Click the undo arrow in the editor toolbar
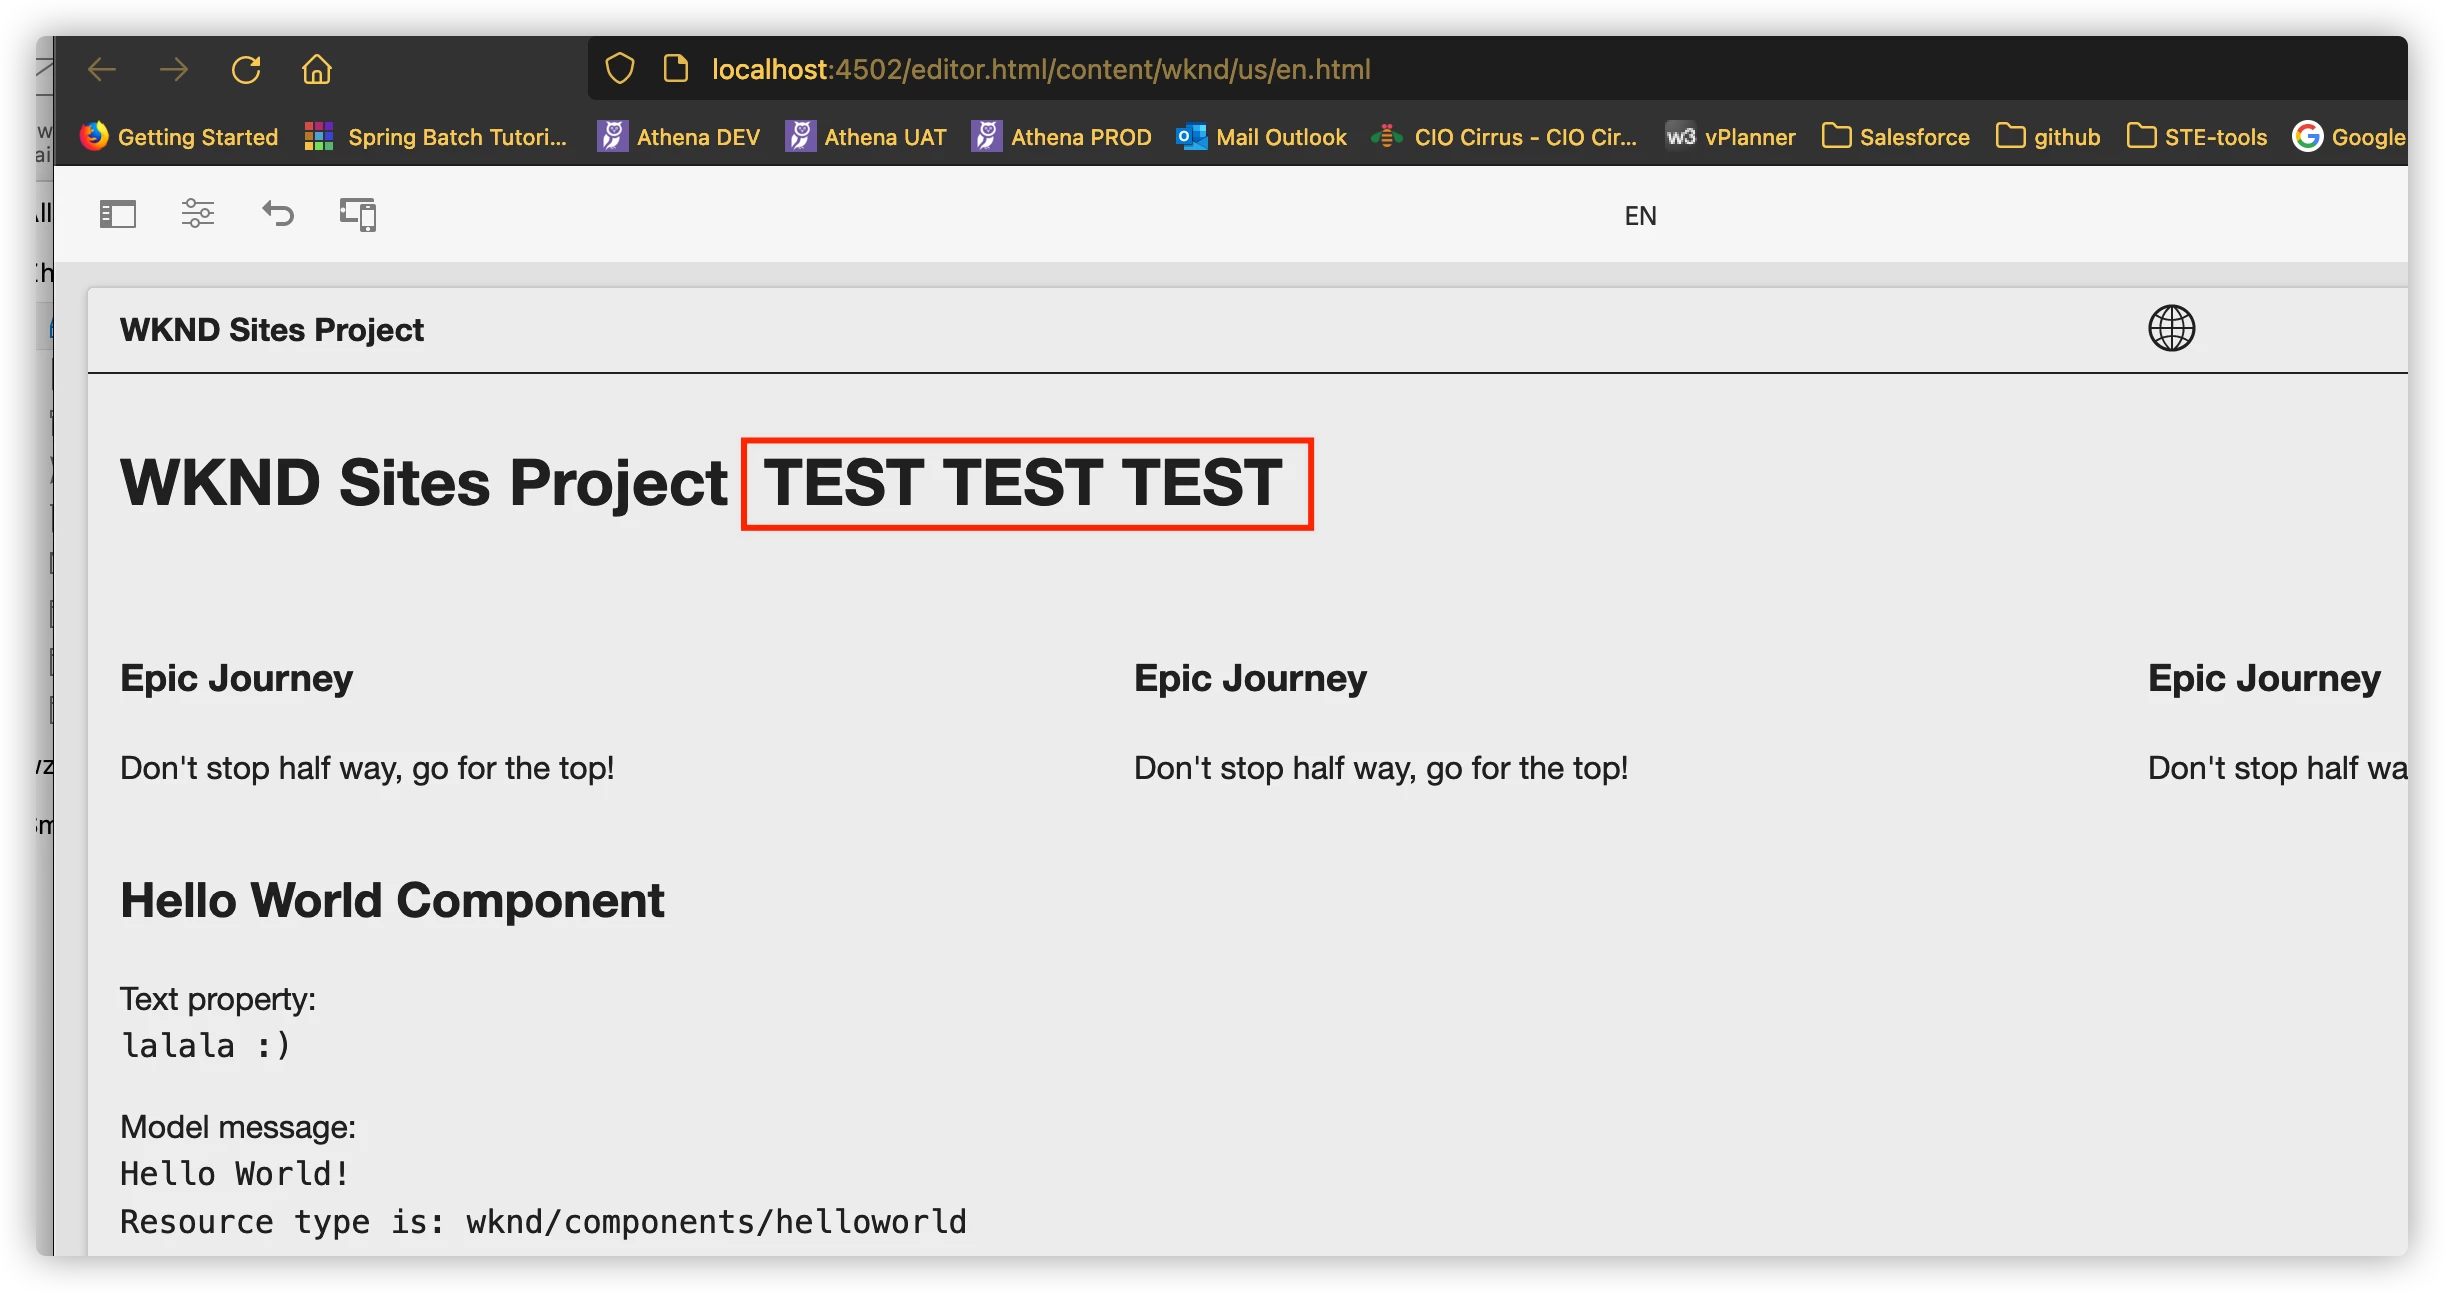The height and width of the screenshot is (1292, 2444). (x=278, y=214)
